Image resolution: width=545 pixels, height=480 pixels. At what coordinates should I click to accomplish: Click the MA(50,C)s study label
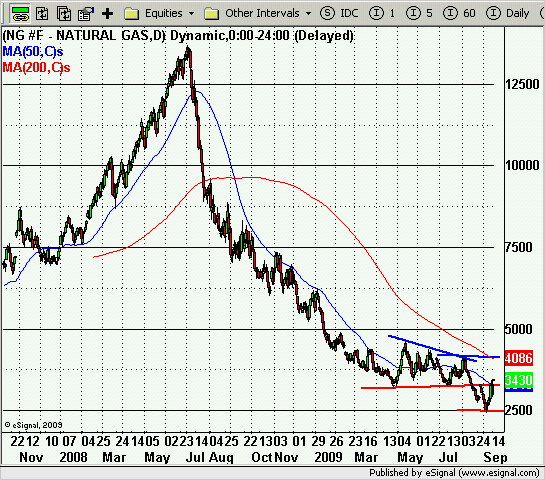pos(33,51)
